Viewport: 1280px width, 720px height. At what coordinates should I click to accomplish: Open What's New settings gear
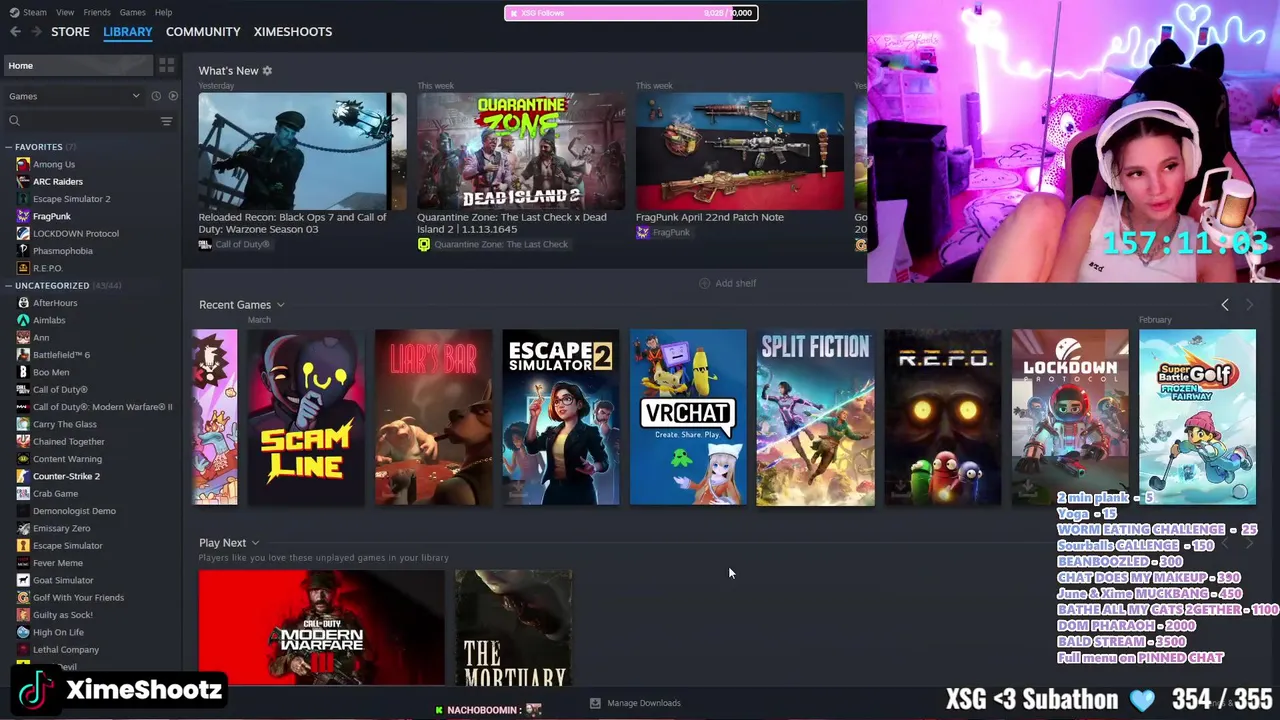coord(267,71)
